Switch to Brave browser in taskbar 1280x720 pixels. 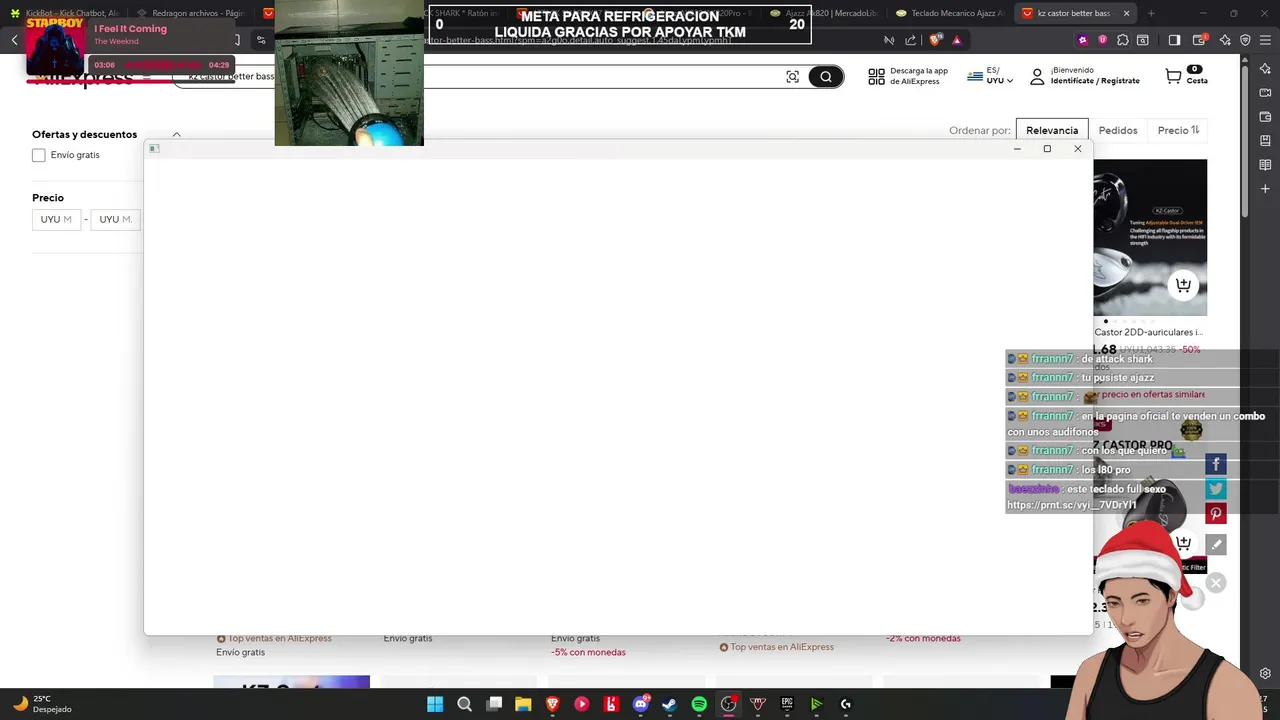coord(552,704)
